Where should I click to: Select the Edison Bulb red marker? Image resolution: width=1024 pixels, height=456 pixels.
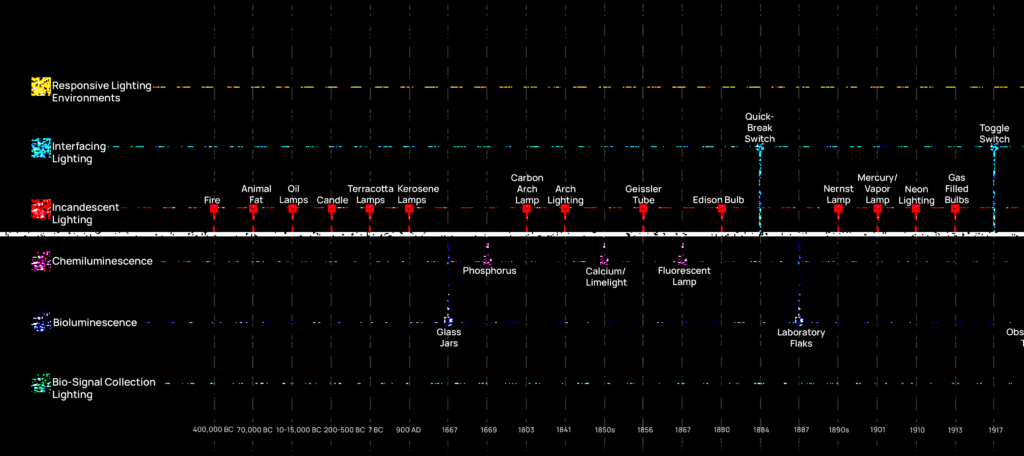coord(720,212)
